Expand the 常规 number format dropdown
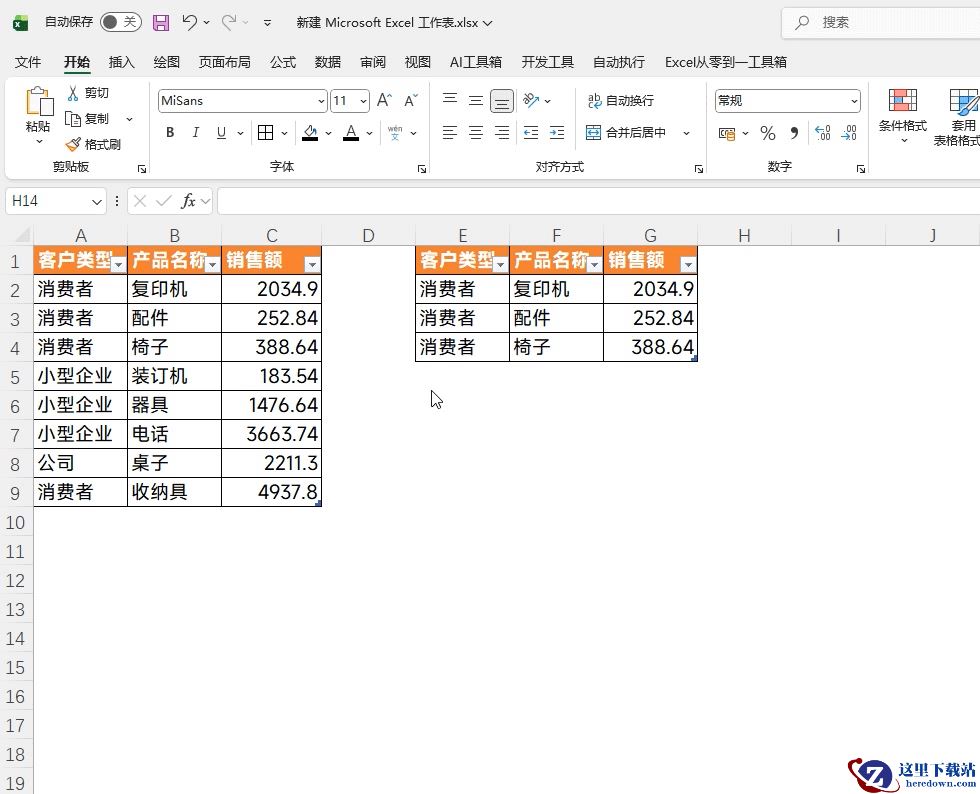Image resolution: width=980 pixels, height=794 pixels. [854, 101]
